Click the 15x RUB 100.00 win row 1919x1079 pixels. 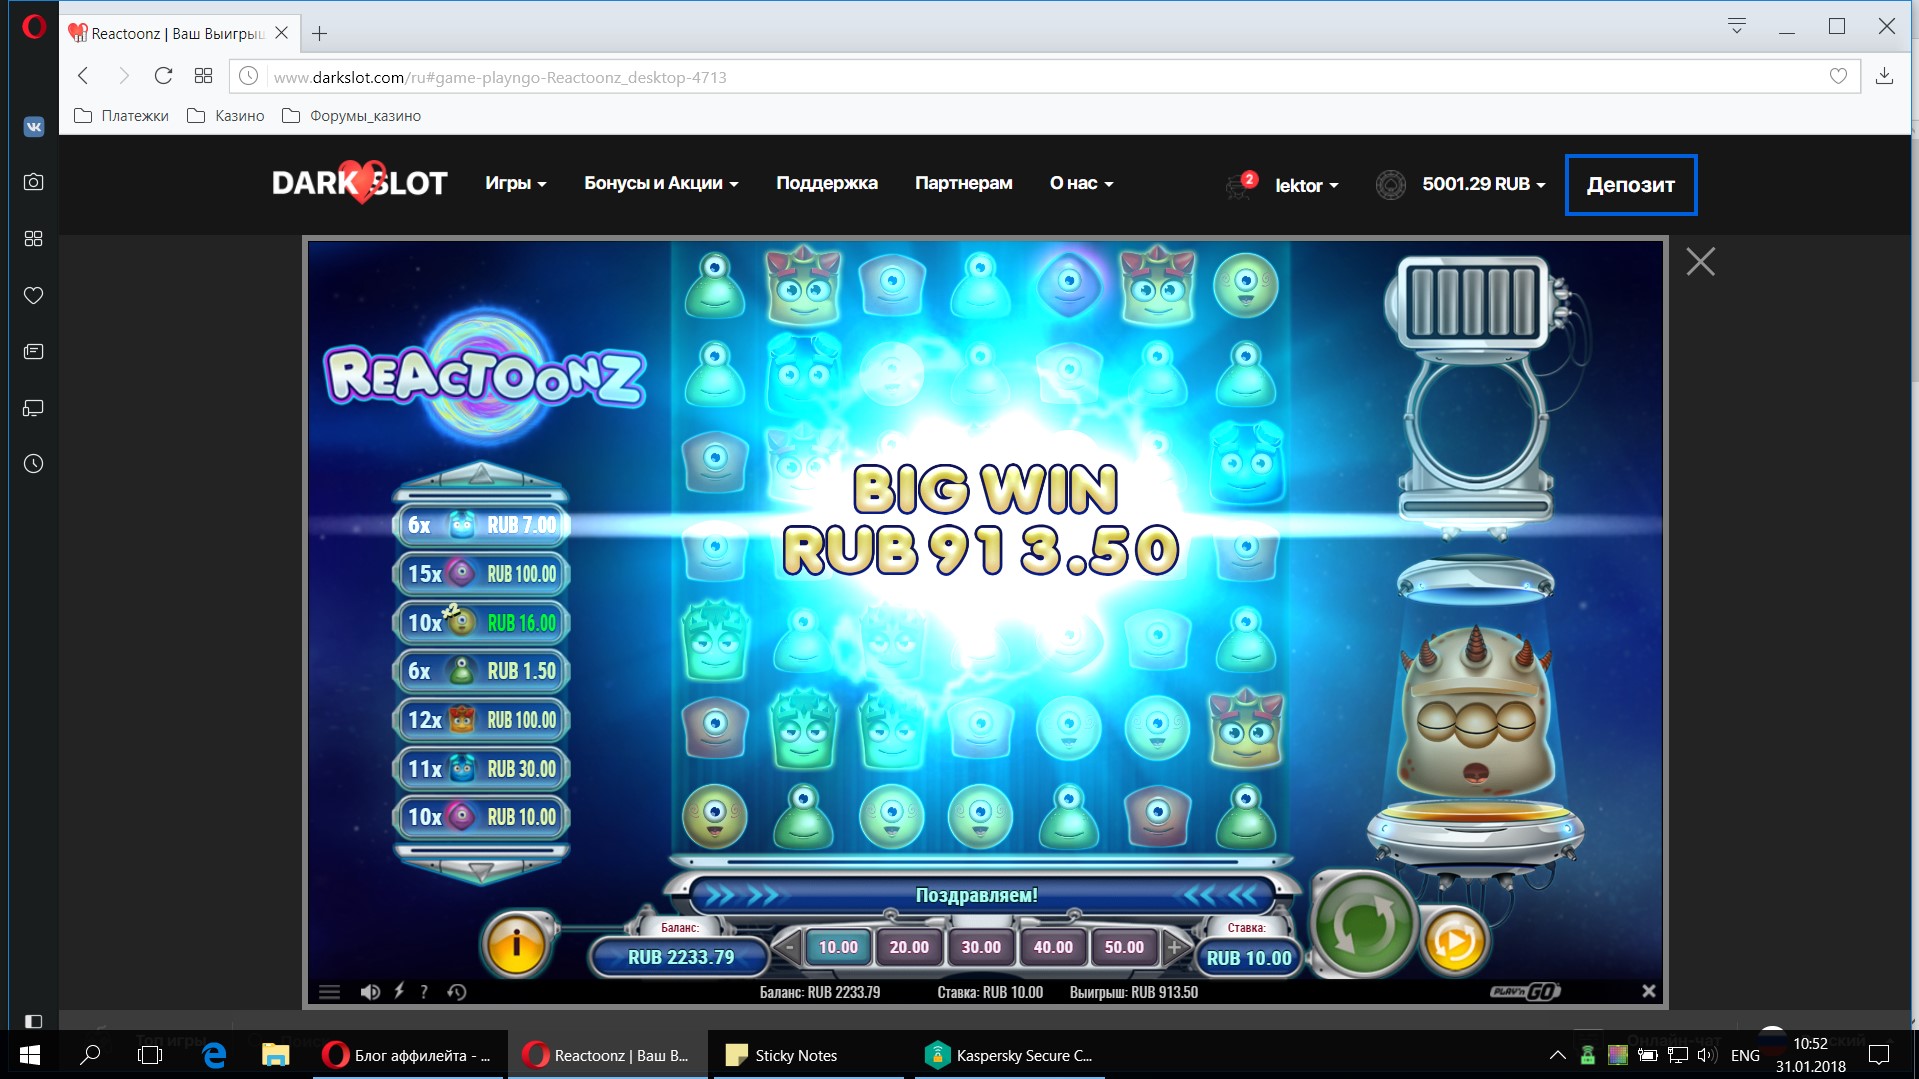click(482, 574)
